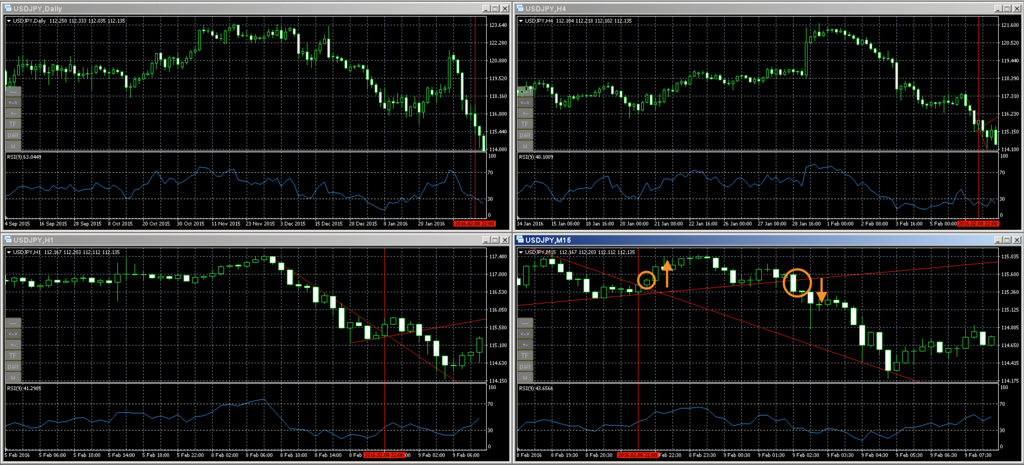Screen dimensions: 1024x465
Task: Click the 4 Sep 2015 date on the Daily axis
Action: (x=16, y=223)
